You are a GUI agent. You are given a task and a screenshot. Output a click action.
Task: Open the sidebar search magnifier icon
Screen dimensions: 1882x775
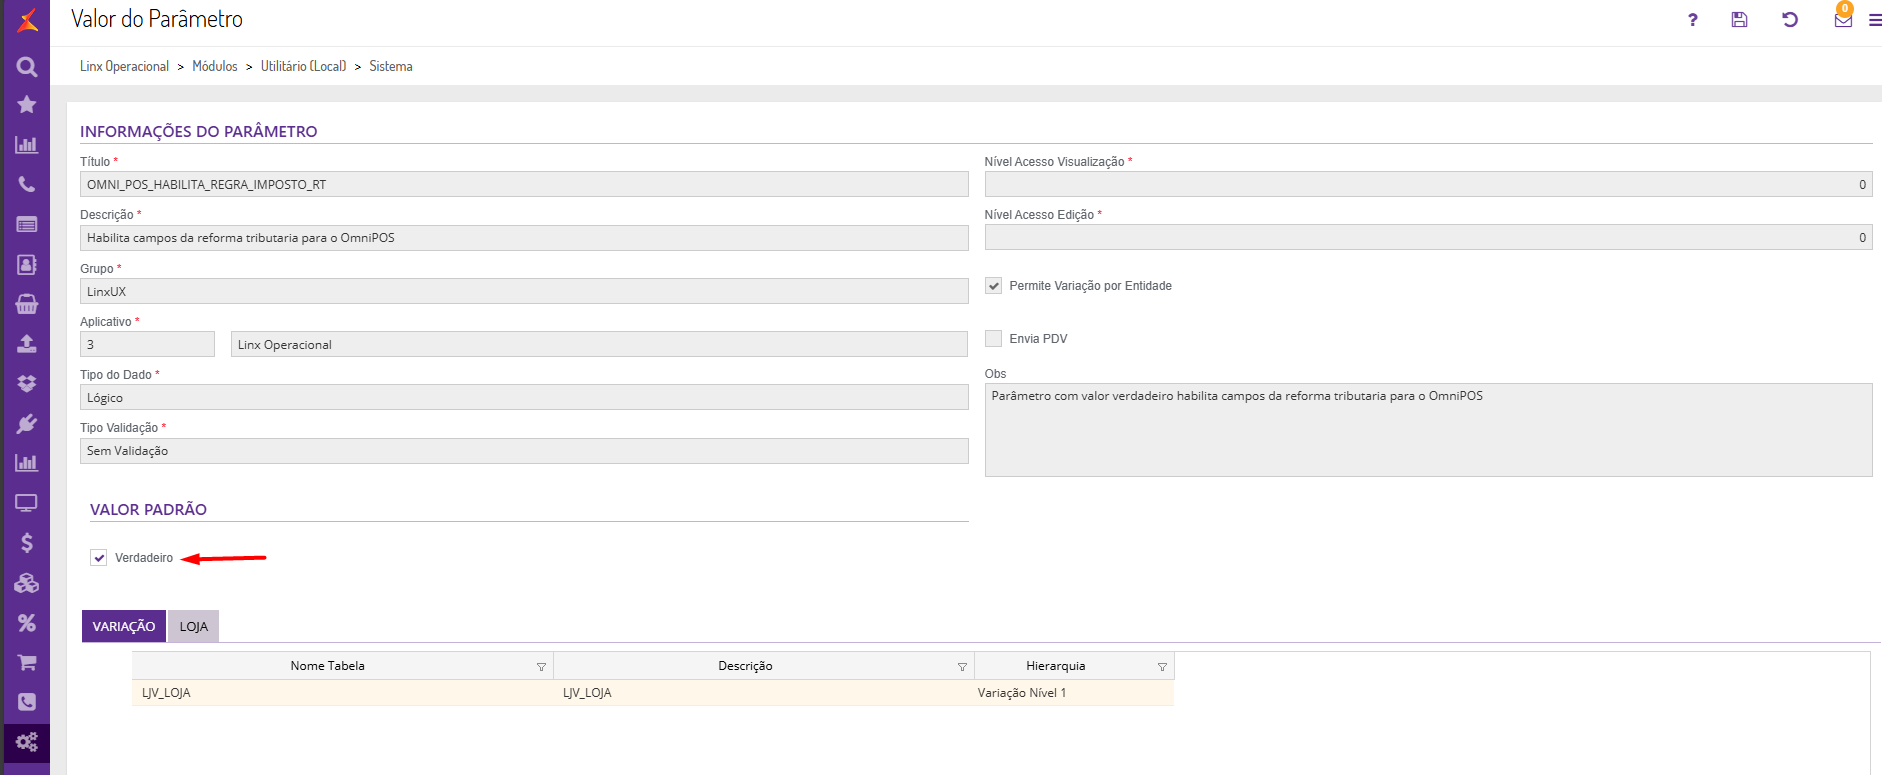pyautogui.click(x=27, y=67)
